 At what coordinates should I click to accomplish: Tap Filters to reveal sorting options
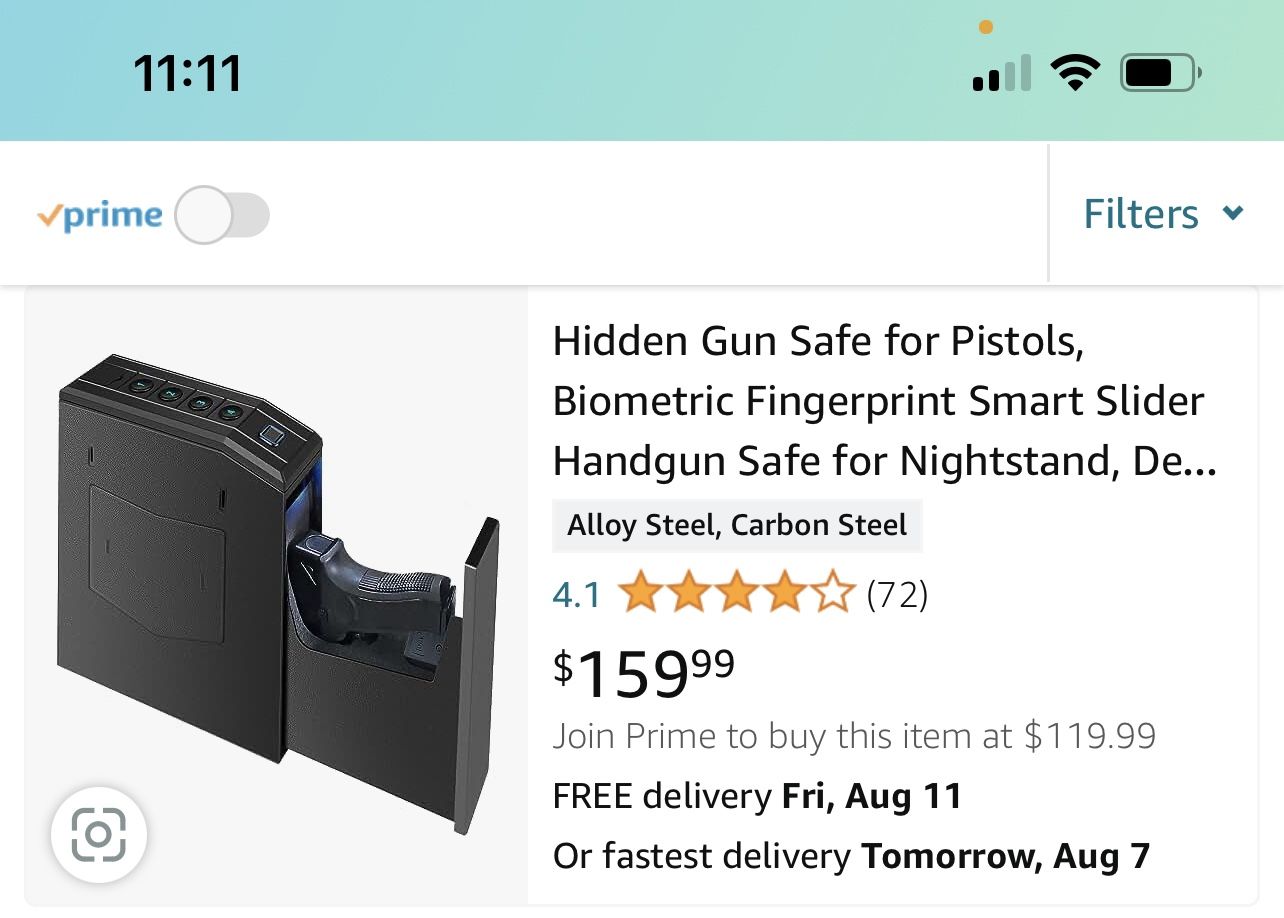[x=1140, y=214]
